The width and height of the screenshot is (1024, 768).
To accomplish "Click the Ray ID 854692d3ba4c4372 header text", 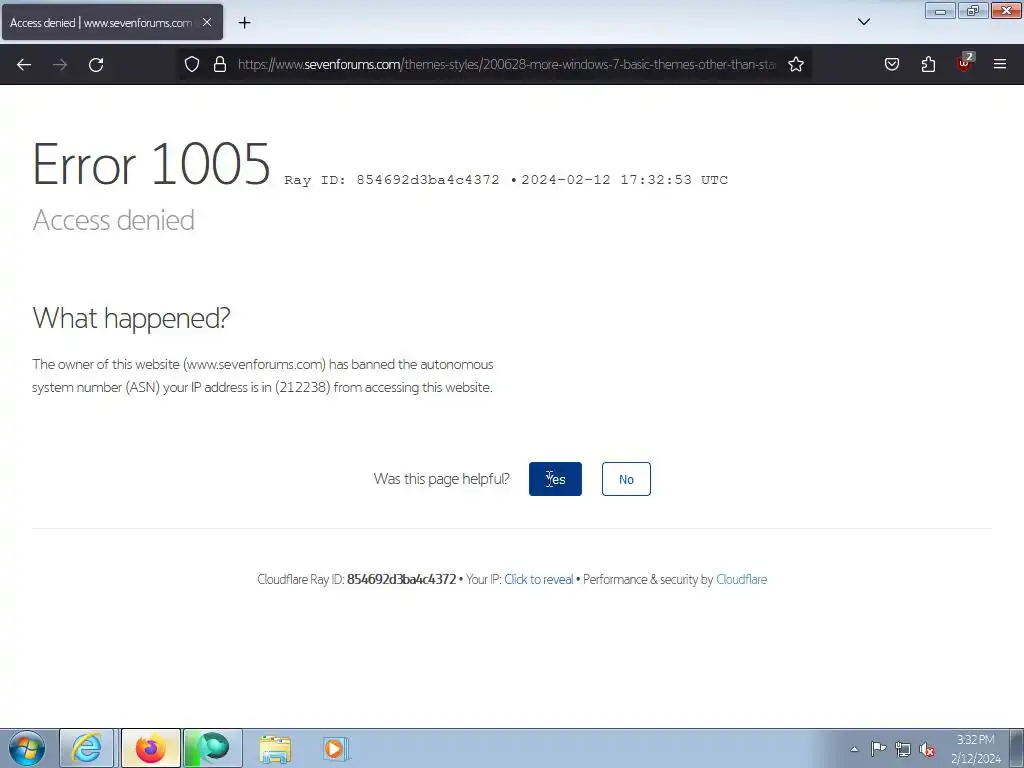I will tap(392, 180).
